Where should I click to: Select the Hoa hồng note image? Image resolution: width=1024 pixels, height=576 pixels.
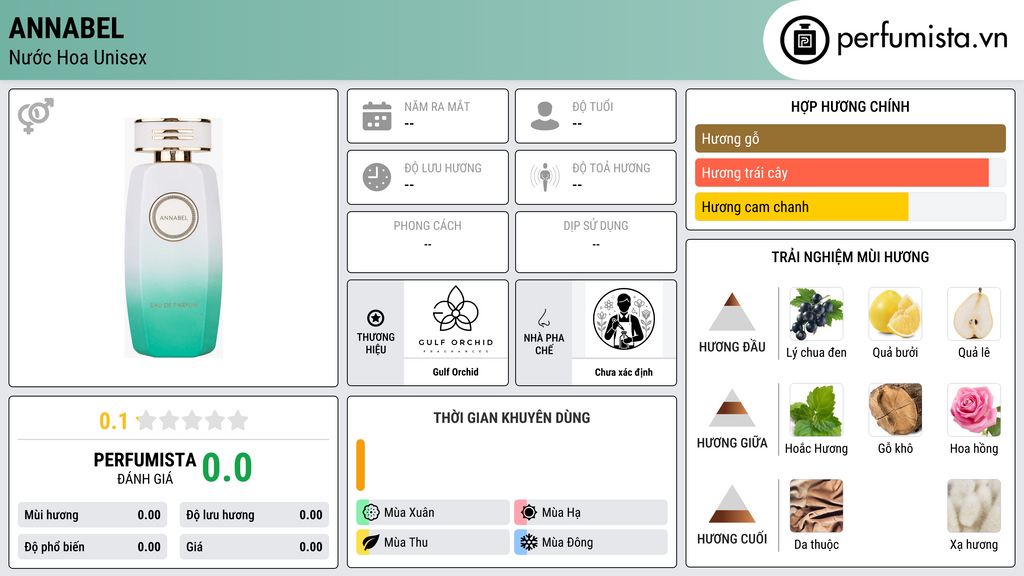[974, 410]
